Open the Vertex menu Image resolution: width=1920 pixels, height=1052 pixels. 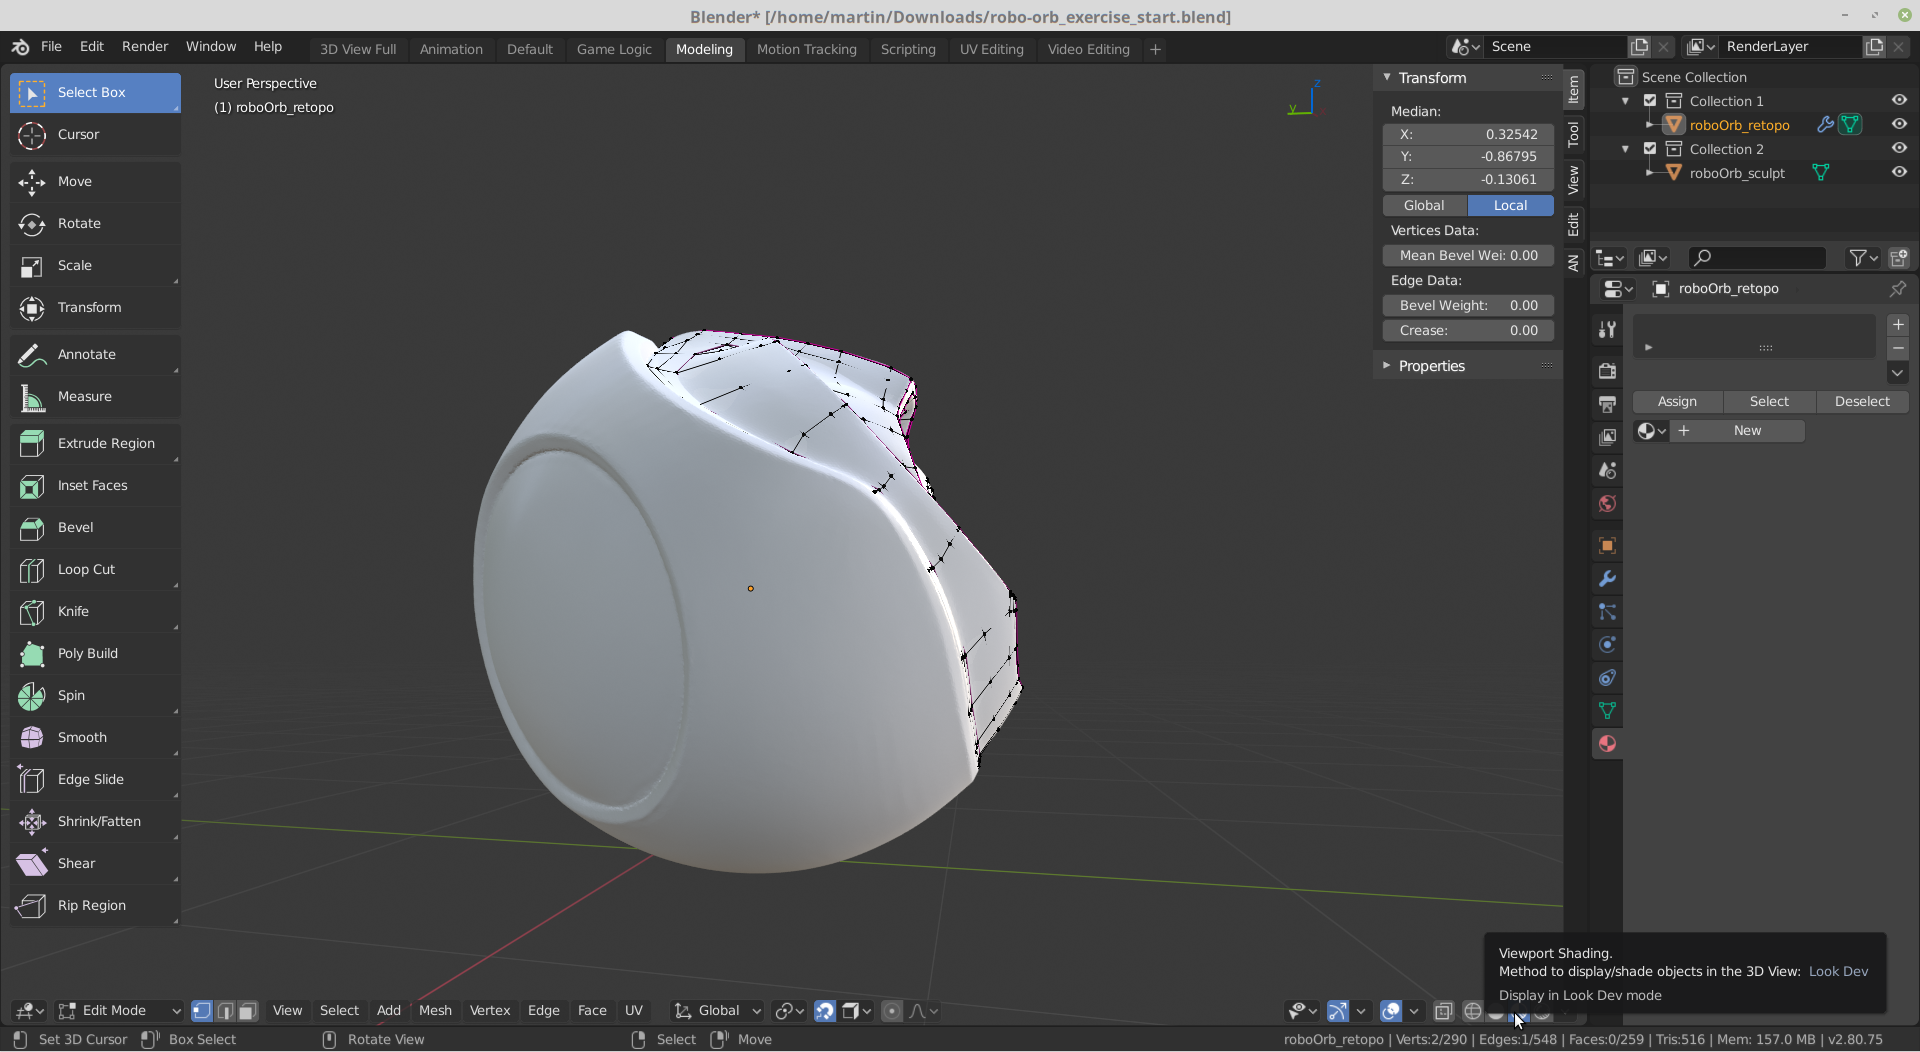point(490,1011)
